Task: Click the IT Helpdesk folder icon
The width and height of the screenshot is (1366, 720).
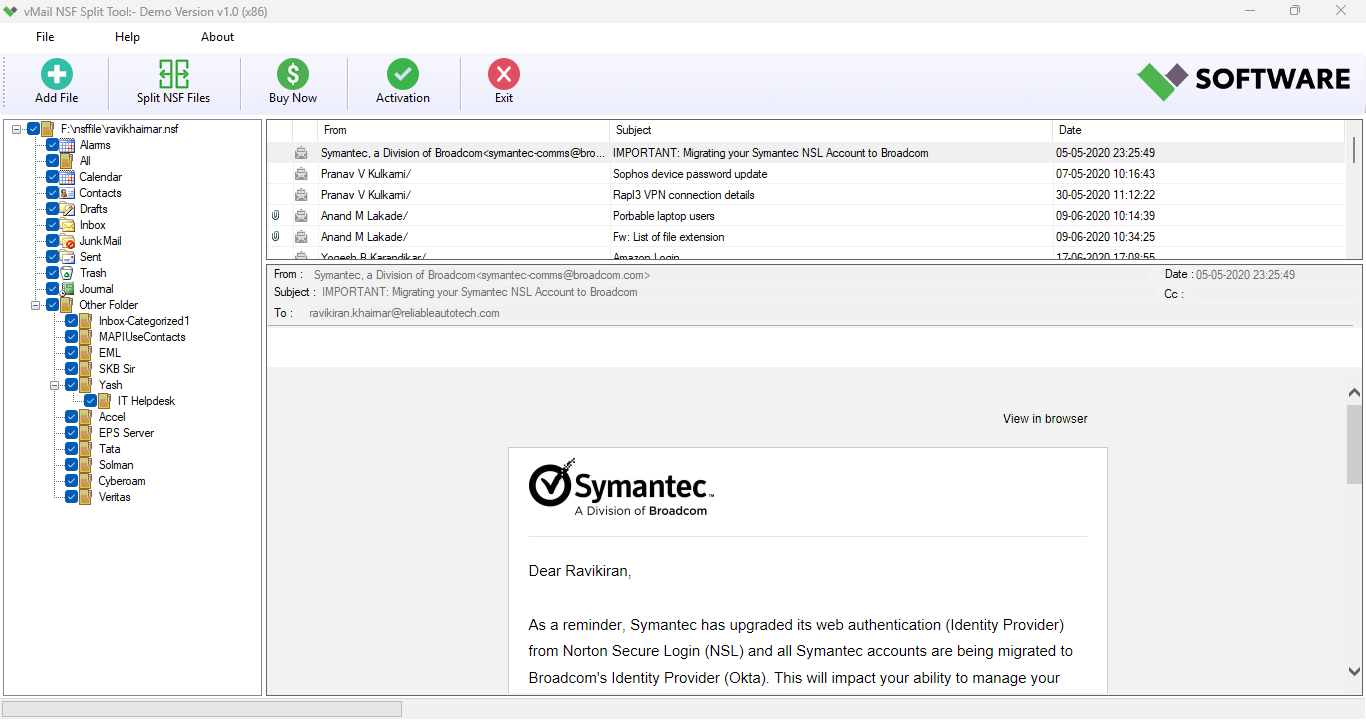Action: [106, 401]
